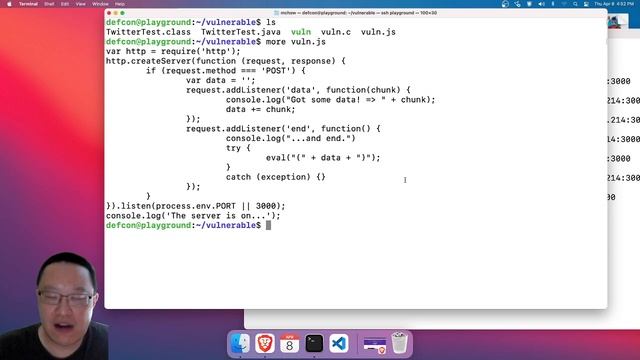Click 'TwitterTest.class' in the ls output
Screen dimensions: 640x360
148,32
